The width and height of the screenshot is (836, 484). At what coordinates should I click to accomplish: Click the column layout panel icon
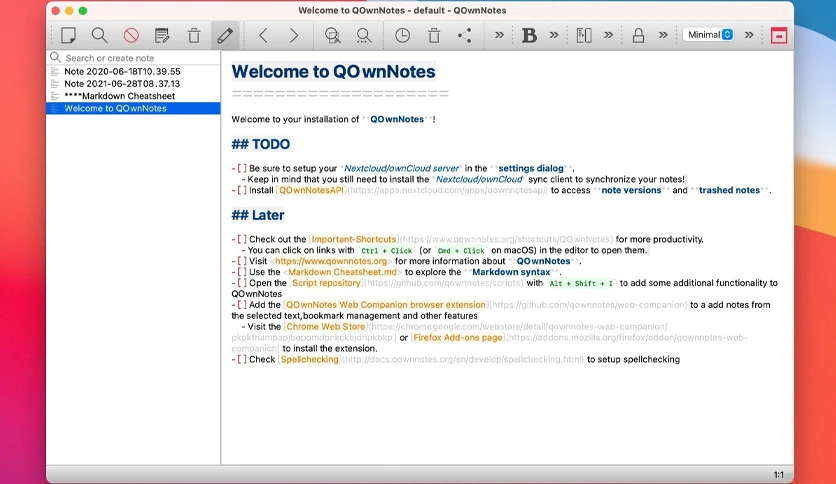tap(584, 36)
